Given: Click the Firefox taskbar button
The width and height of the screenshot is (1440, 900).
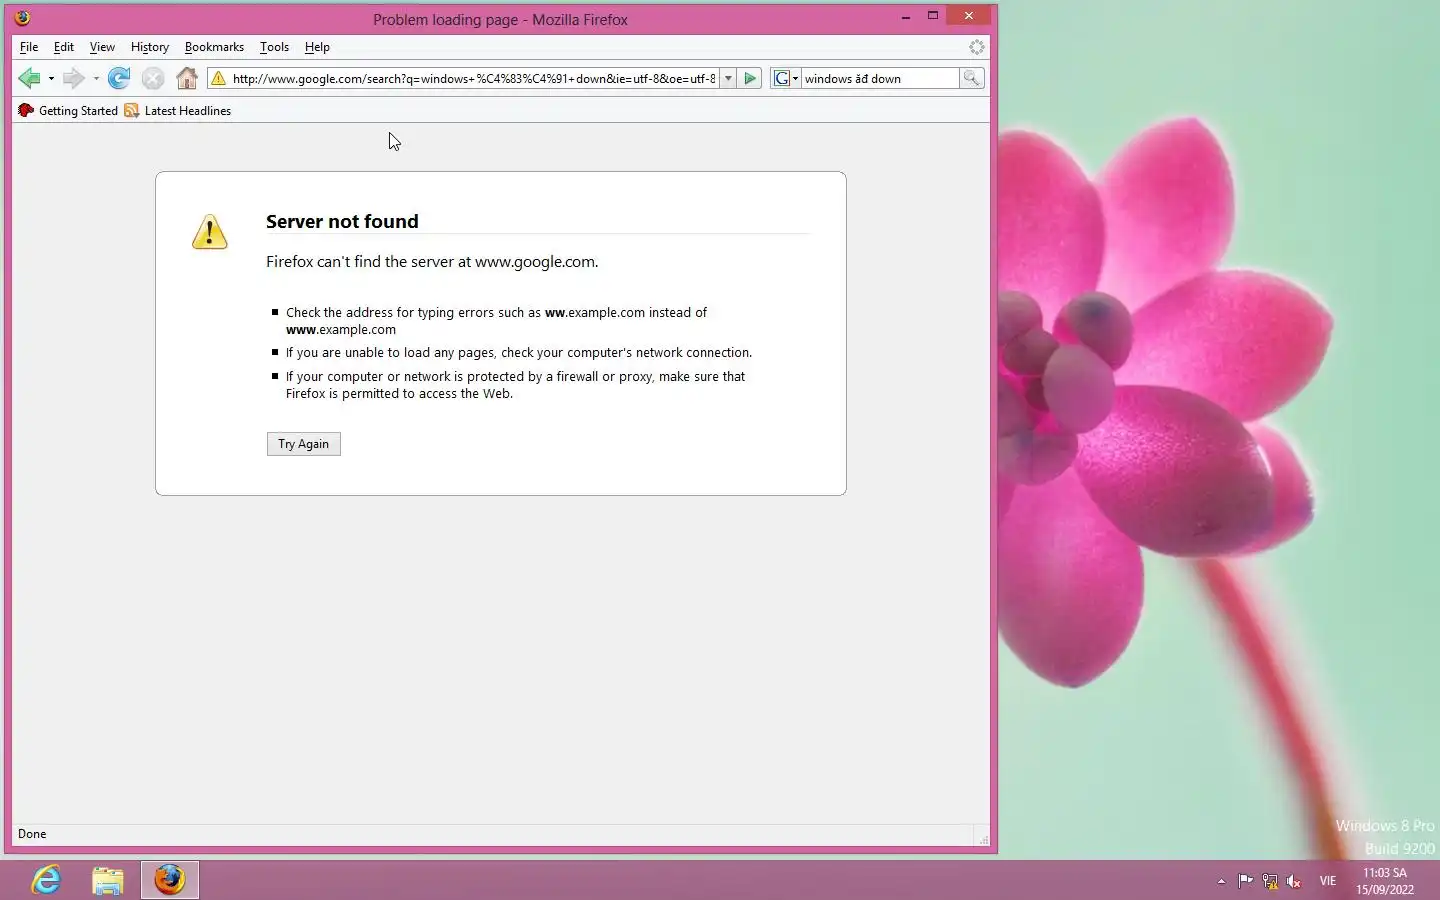Looking at the screenshot, I should pyautogui.click(x=170, y=880).
